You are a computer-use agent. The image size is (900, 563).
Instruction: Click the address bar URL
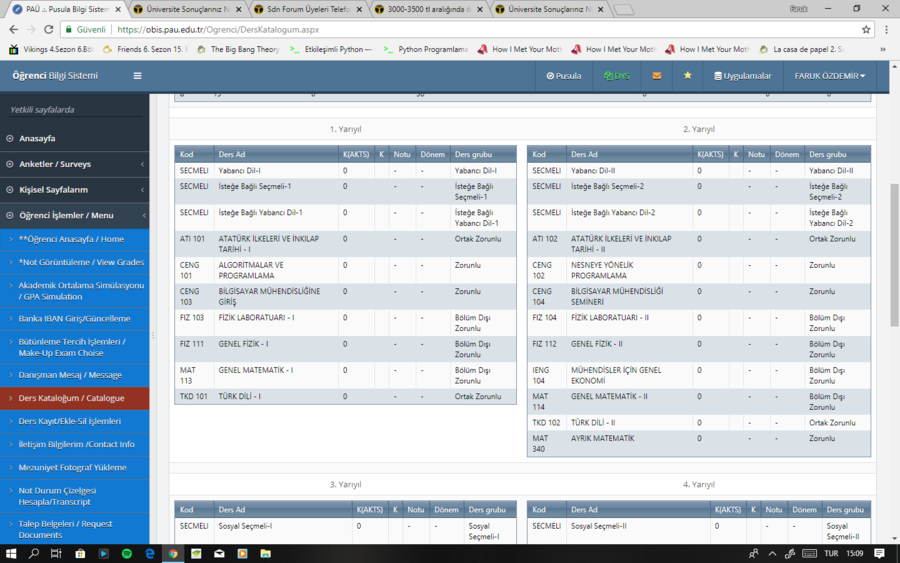[x=218, y=29]
